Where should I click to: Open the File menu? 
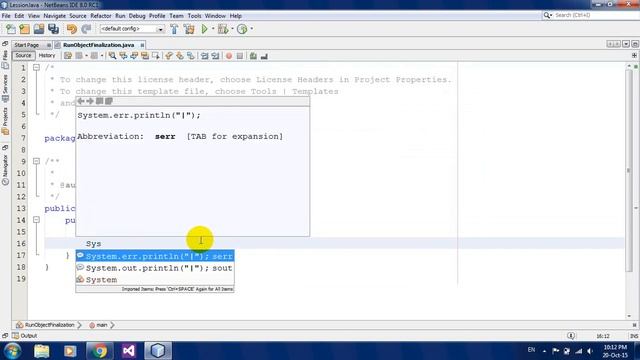point(6,16)
